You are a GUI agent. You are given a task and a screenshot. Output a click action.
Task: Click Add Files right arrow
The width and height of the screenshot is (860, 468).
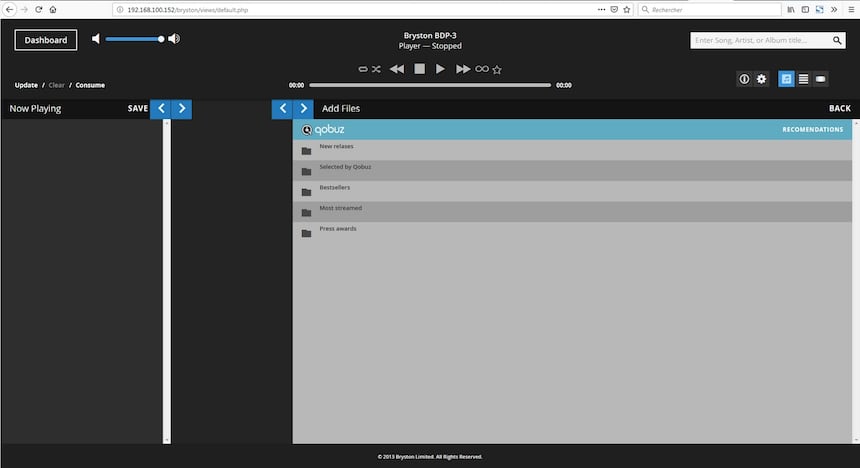[x=303, y=109]
